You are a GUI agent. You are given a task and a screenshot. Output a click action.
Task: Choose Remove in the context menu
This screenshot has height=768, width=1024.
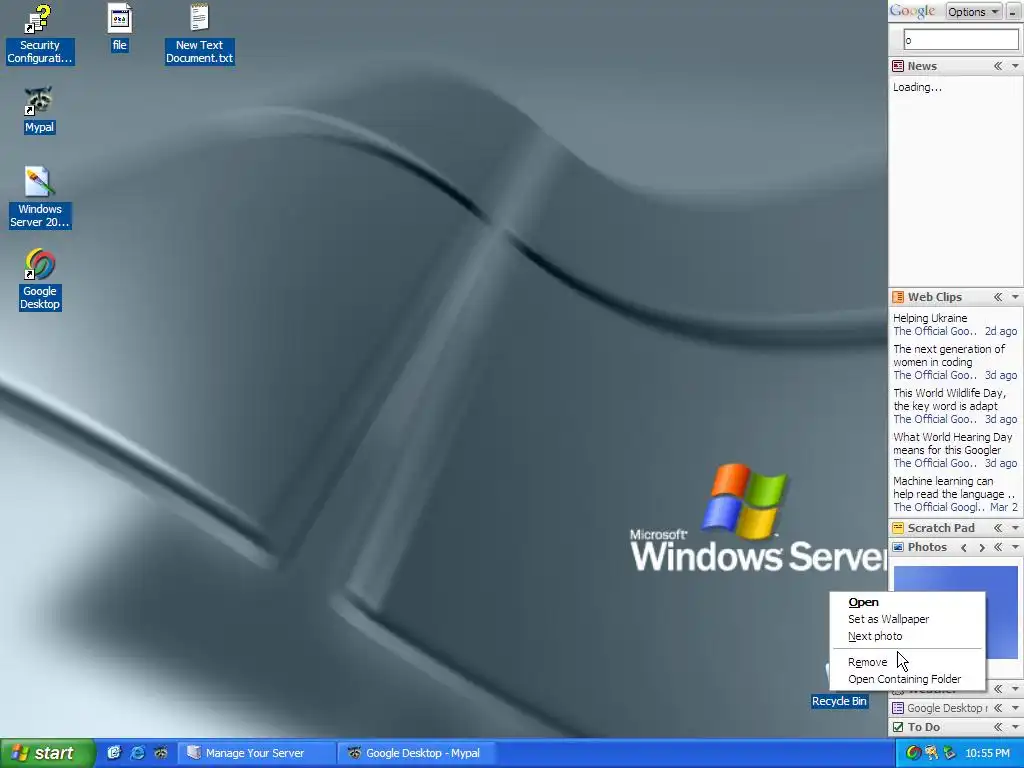pyautogui.click(x=907, y=662)
